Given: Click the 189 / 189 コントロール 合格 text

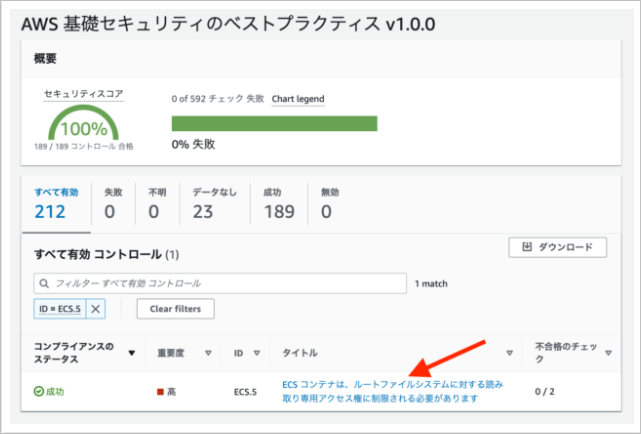Looking at the screenshot, I should coord(83,146).
